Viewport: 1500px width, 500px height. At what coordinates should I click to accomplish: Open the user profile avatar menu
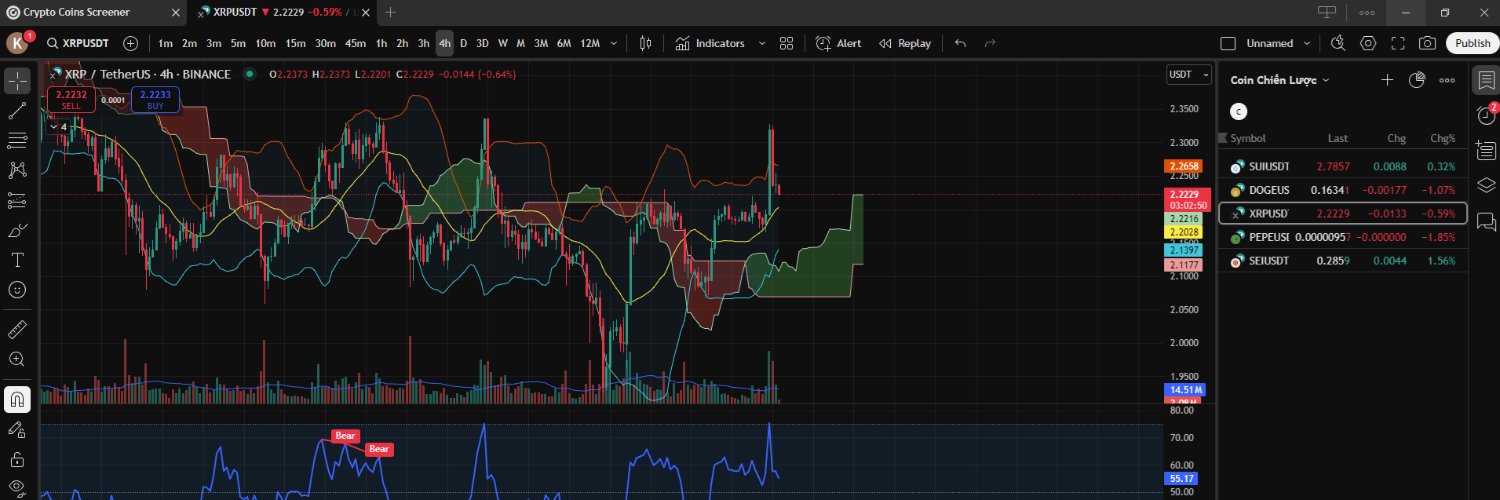[17, 43]
